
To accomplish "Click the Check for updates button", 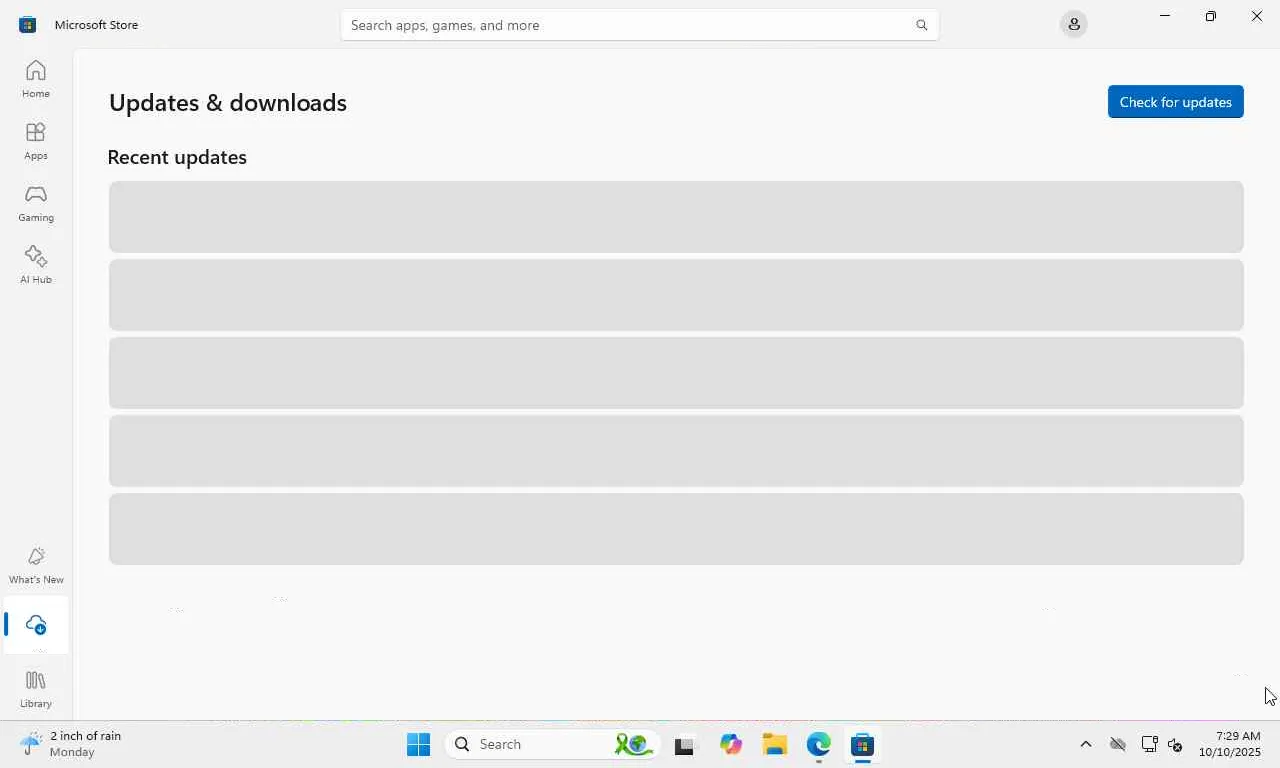I will coord(1175,102).
